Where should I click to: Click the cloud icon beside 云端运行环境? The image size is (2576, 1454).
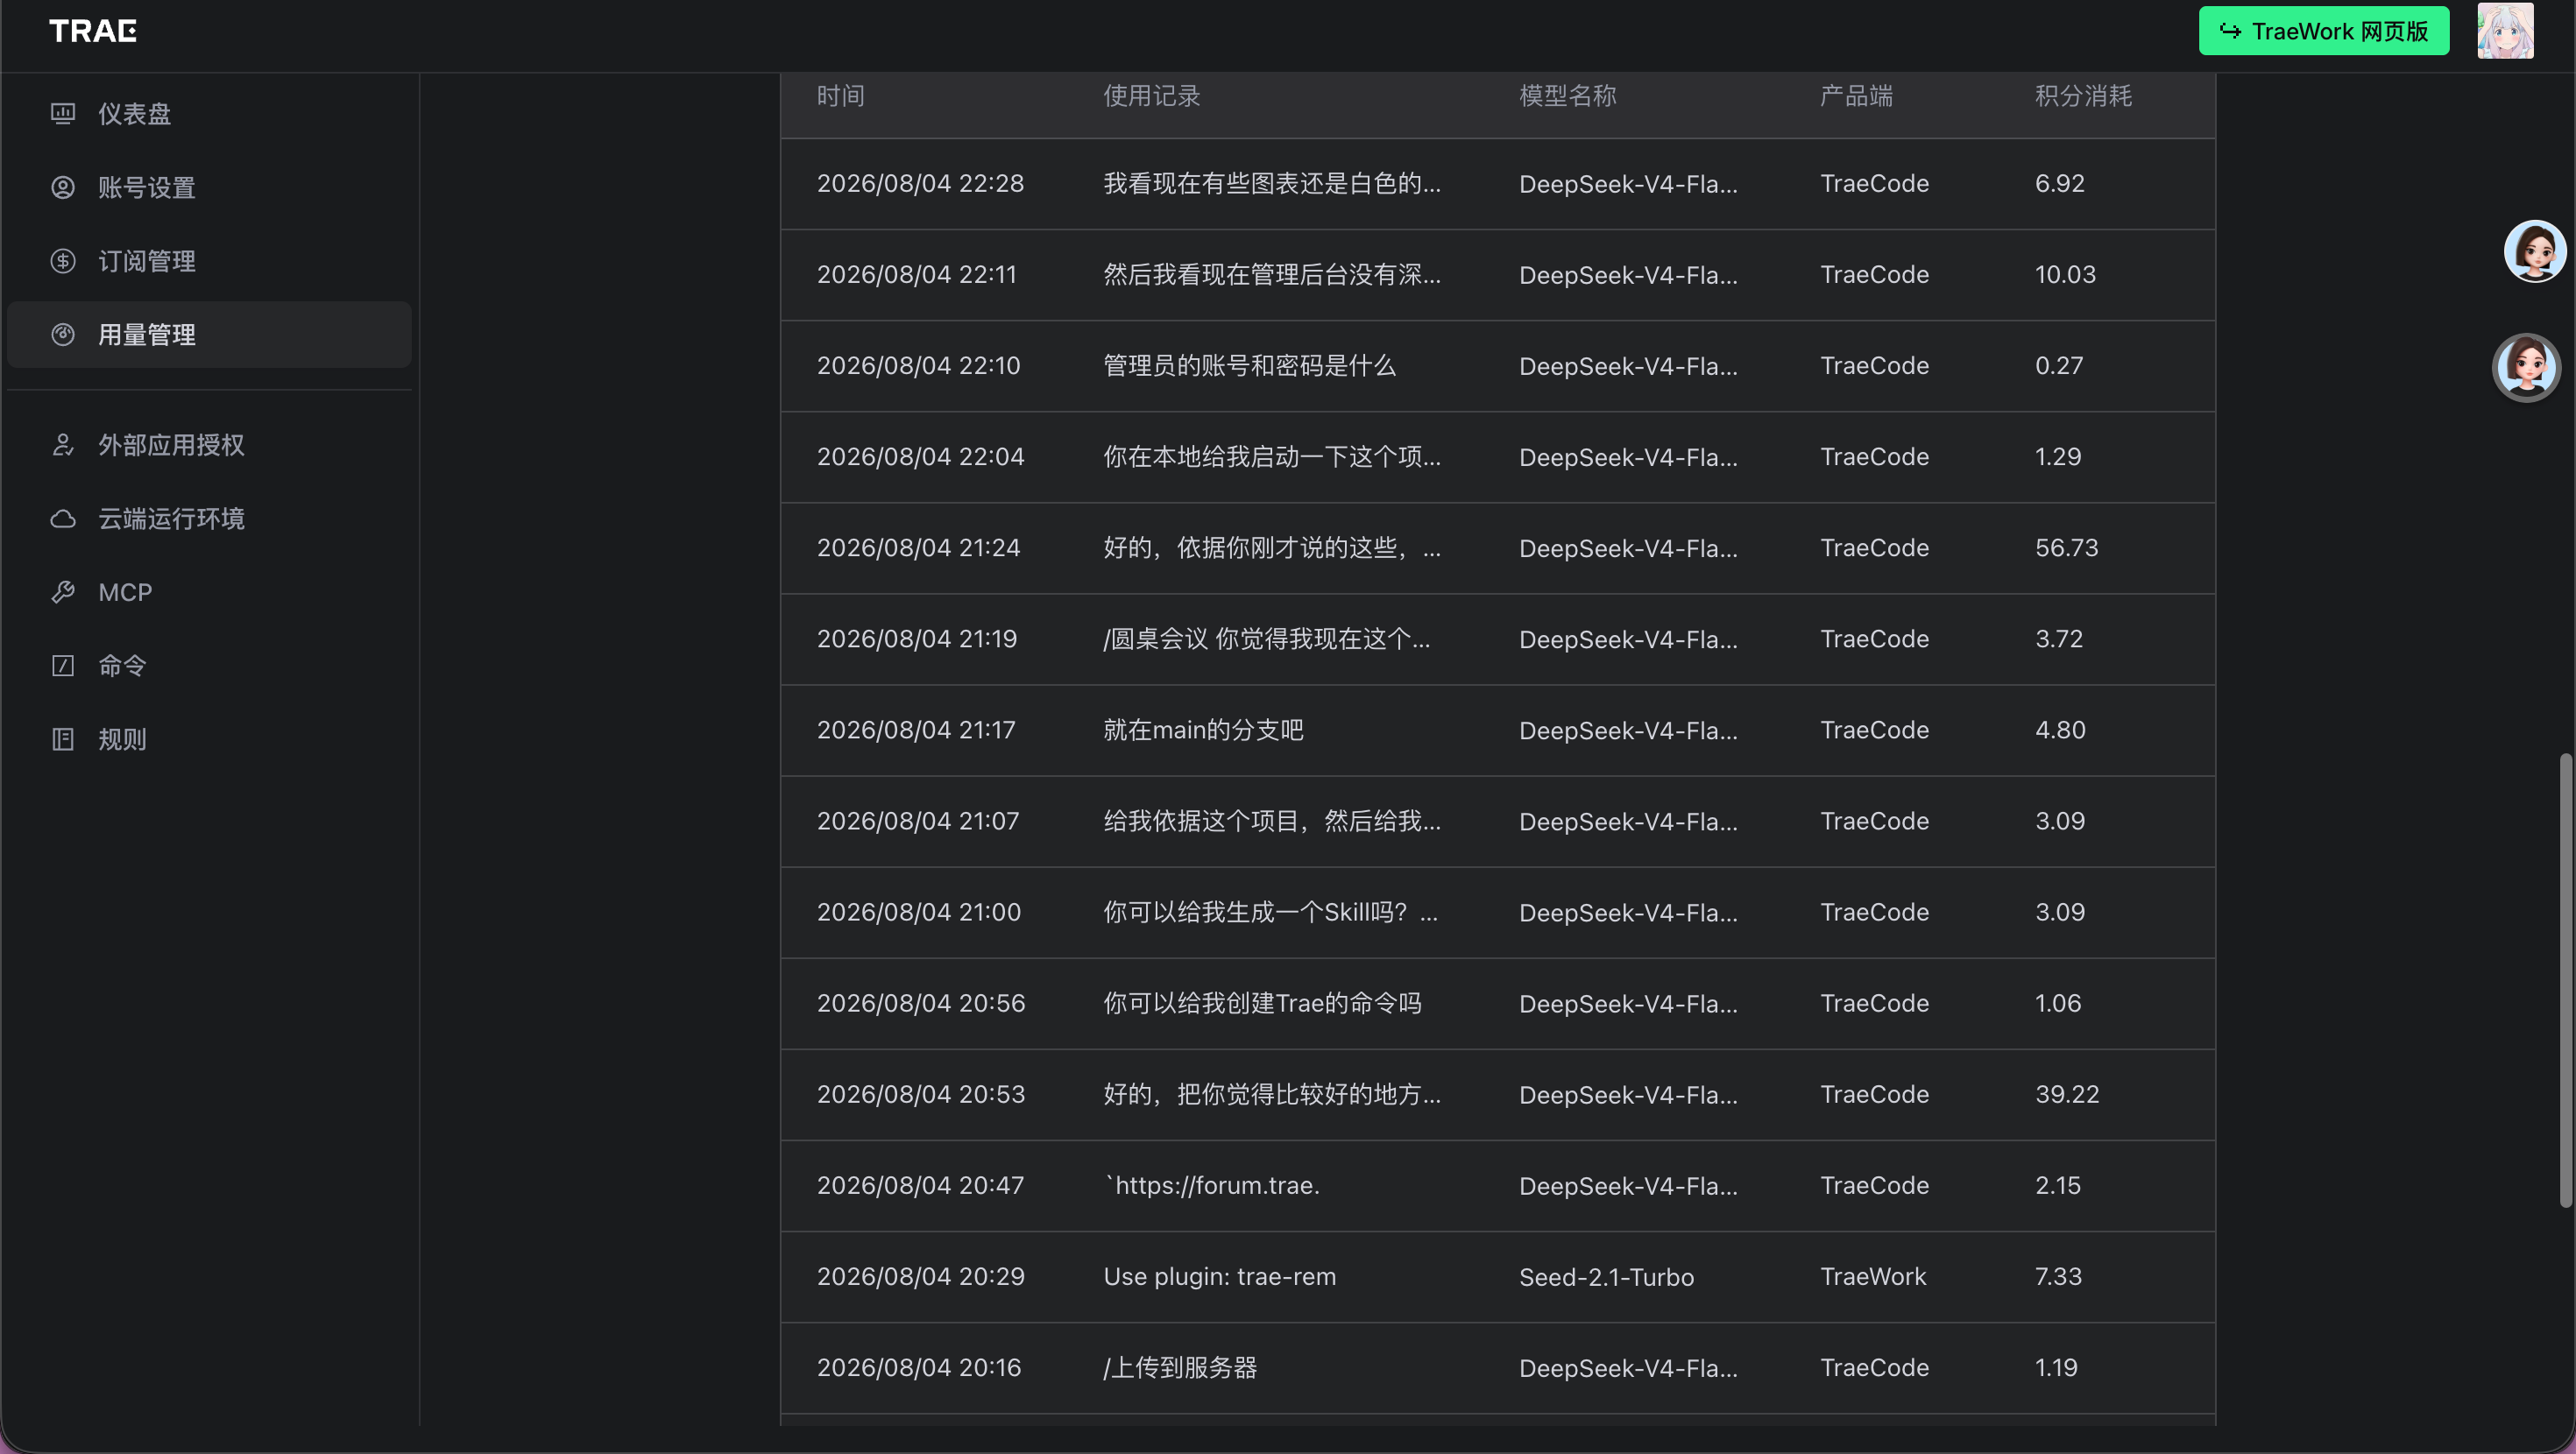pyautogui.click(x=63, y=519)
